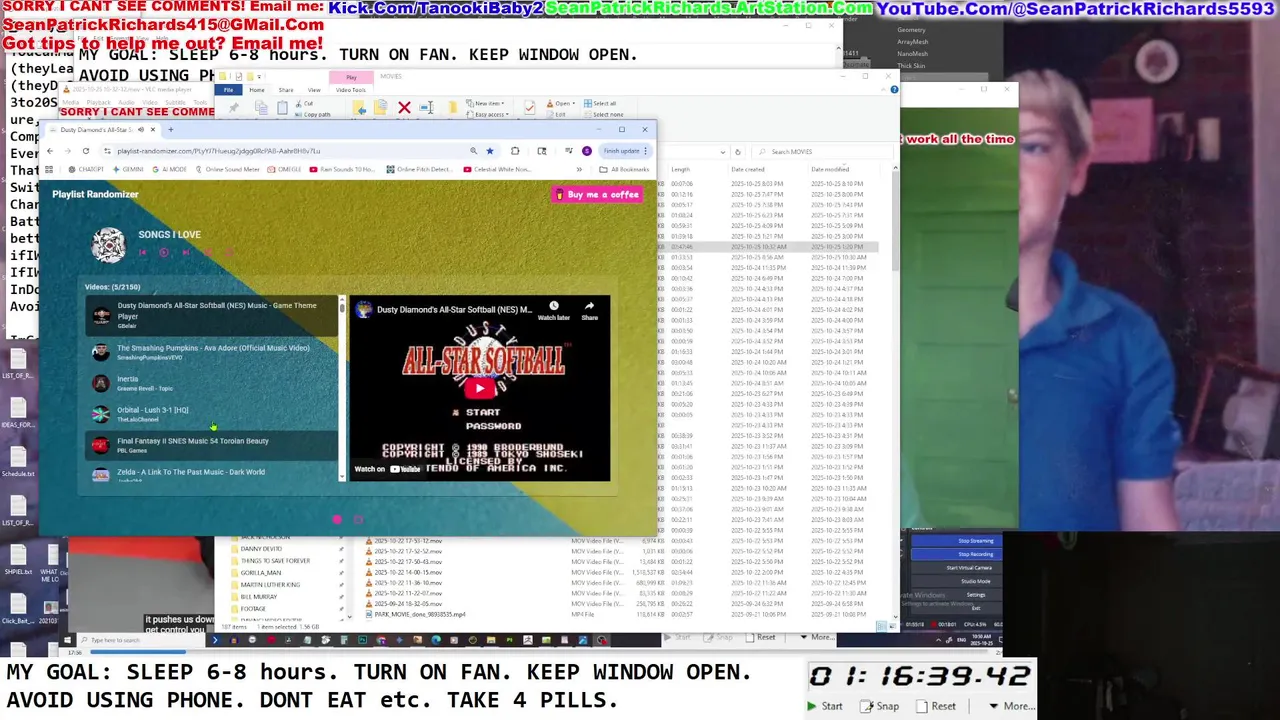Viewport: 1280px width, 720px height.
Task: Click the Play contextual ribbon tab
Action: (x=351, y=77)
